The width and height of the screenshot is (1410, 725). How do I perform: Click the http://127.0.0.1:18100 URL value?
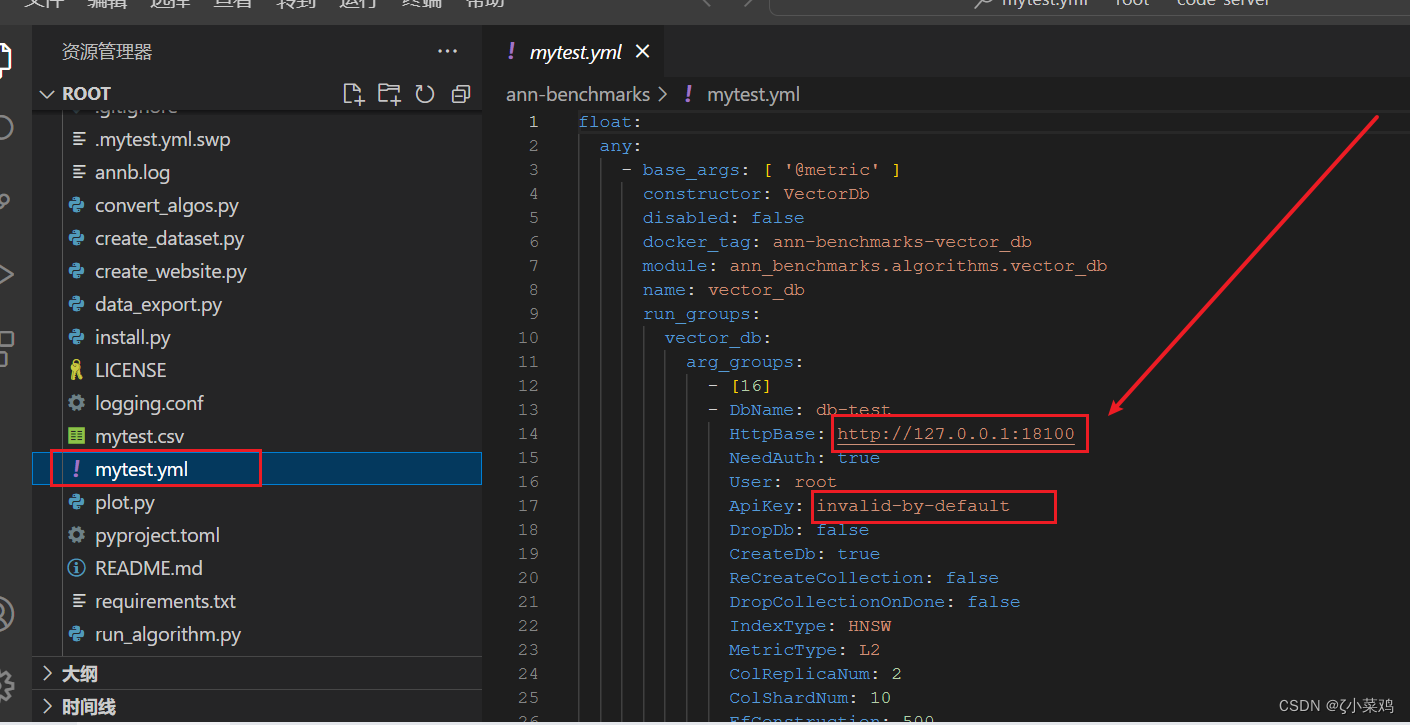tap(955, 434)
